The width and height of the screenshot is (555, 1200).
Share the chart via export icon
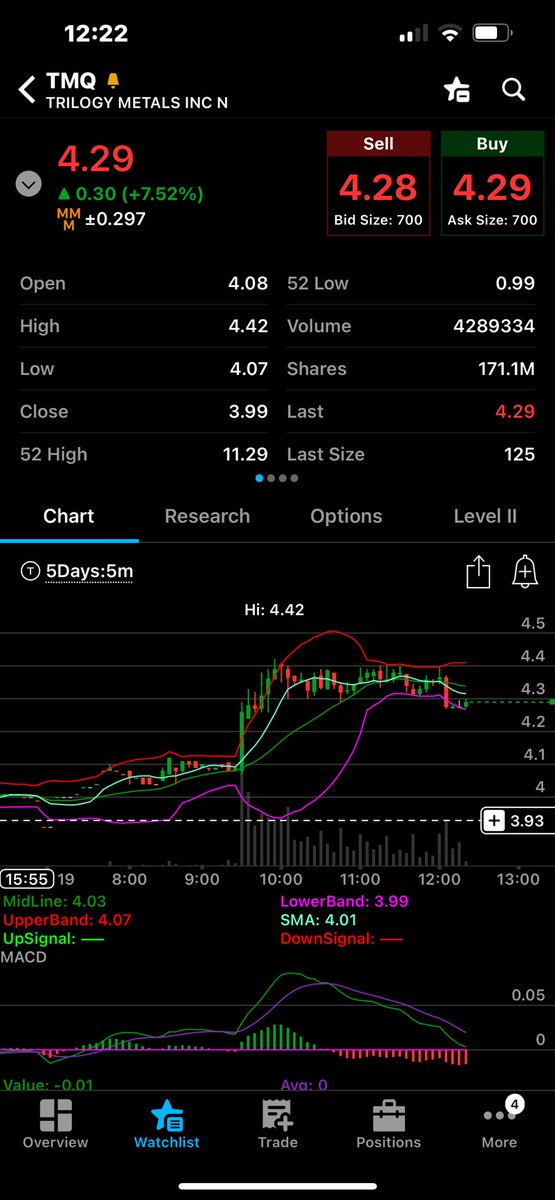coord(478,572)
